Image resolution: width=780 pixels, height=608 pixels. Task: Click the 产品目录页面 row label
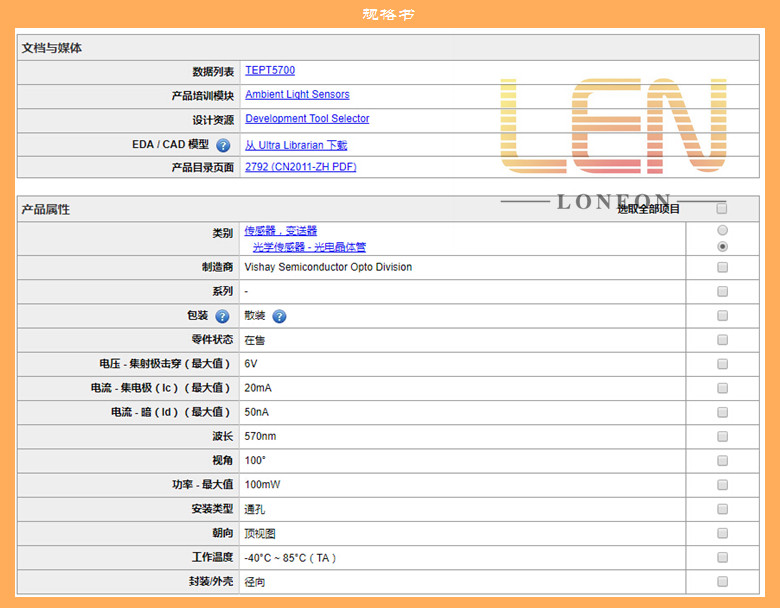(202, 167)
